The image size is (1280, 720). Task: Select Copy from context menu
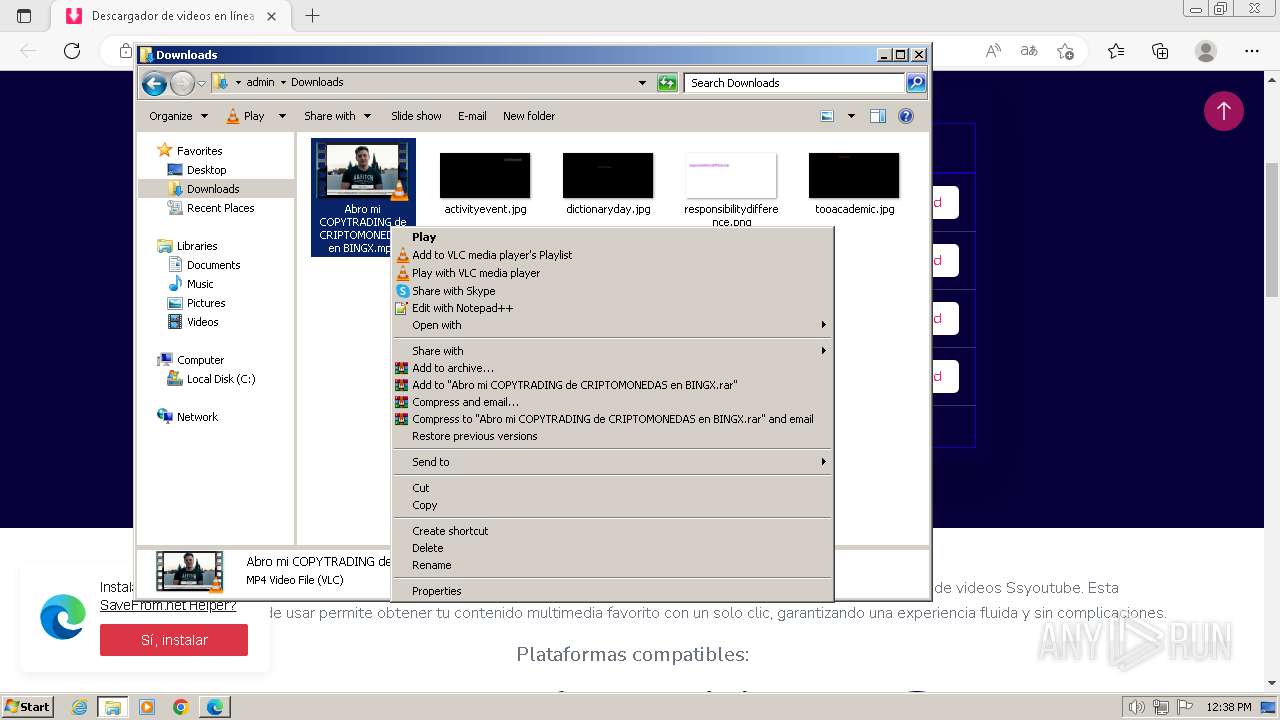[612, 505]
